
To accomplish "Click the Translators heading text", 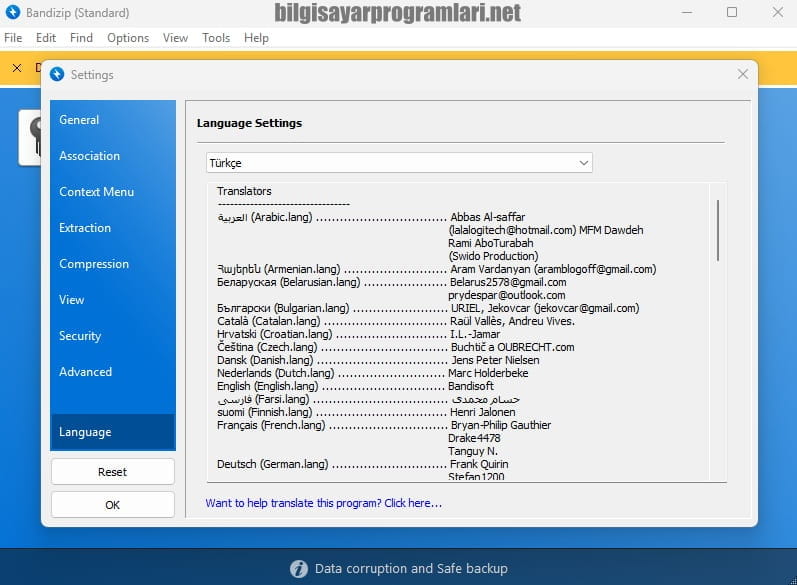I will pyautogui.click(x=244, y=191).
